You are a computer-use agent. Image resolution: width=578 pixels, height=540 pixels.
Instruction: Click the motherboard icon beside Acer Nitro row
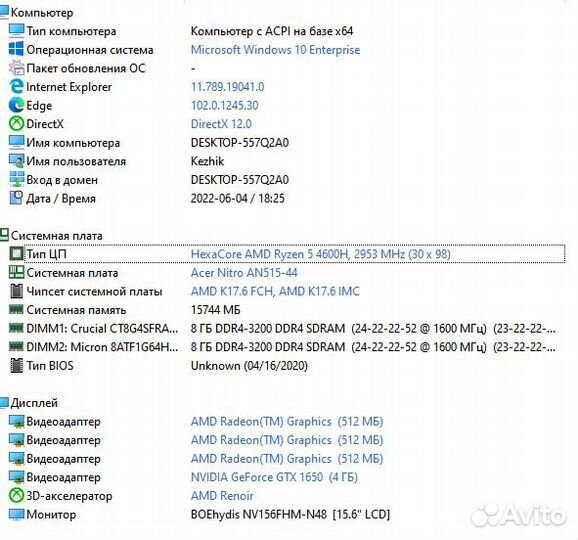coord(16,272)
